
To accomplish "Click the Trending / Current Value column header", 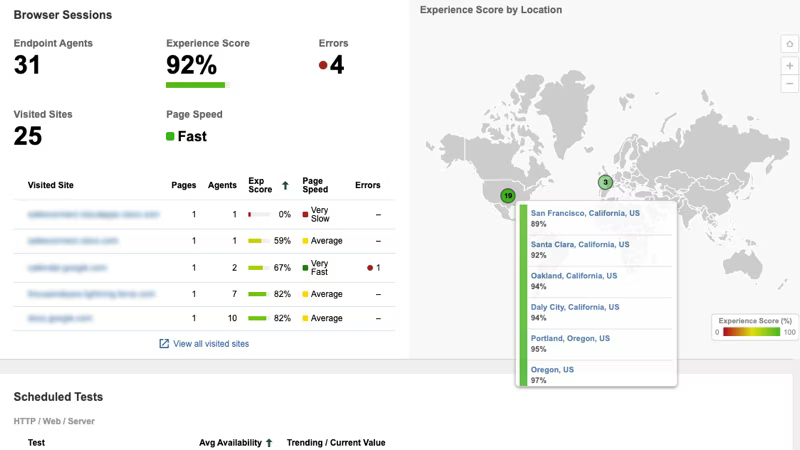I will pos(336,443).
